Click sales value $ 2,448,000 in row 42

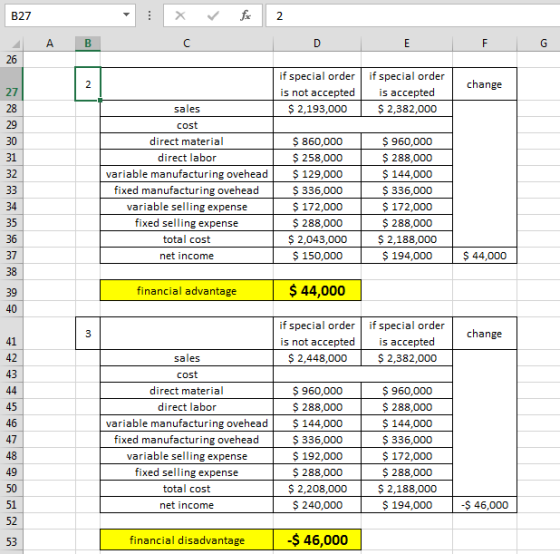point(317,358)
